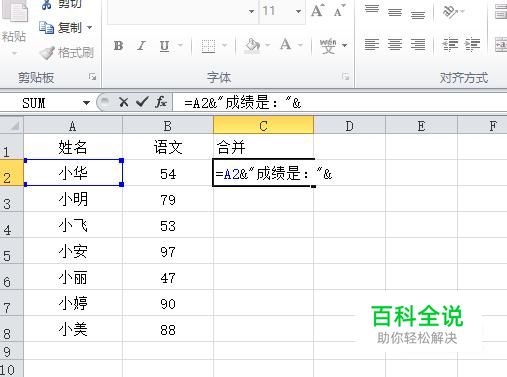Screen dimensions: 507x377
Task: Open font (字体) dialog launcher
Action: [x=346, y=77]
